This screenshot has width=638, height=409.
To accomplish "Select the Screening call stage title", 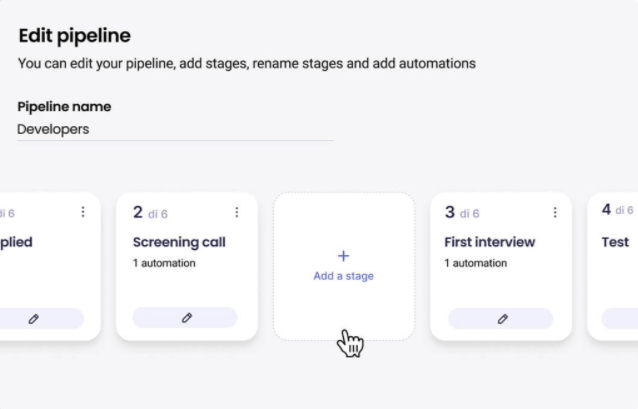I will pyautogui.click(x=179, y=242).
